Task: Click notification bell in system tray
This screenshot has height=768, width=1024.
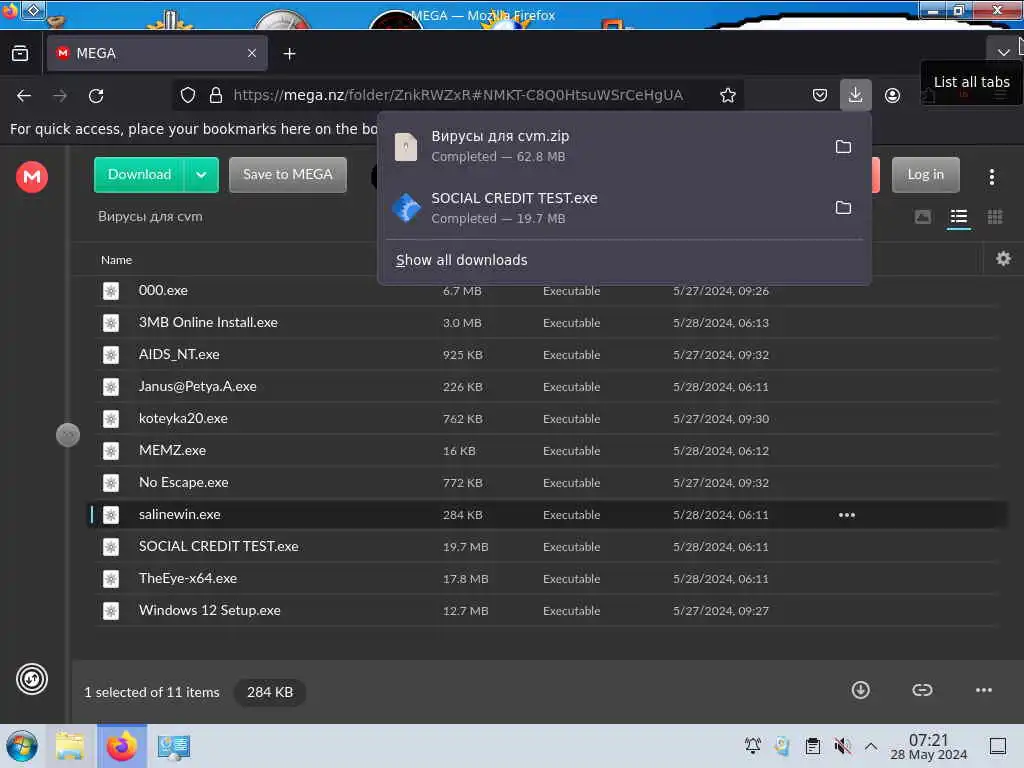Action: pyautogui.click(x=752, y=746)
